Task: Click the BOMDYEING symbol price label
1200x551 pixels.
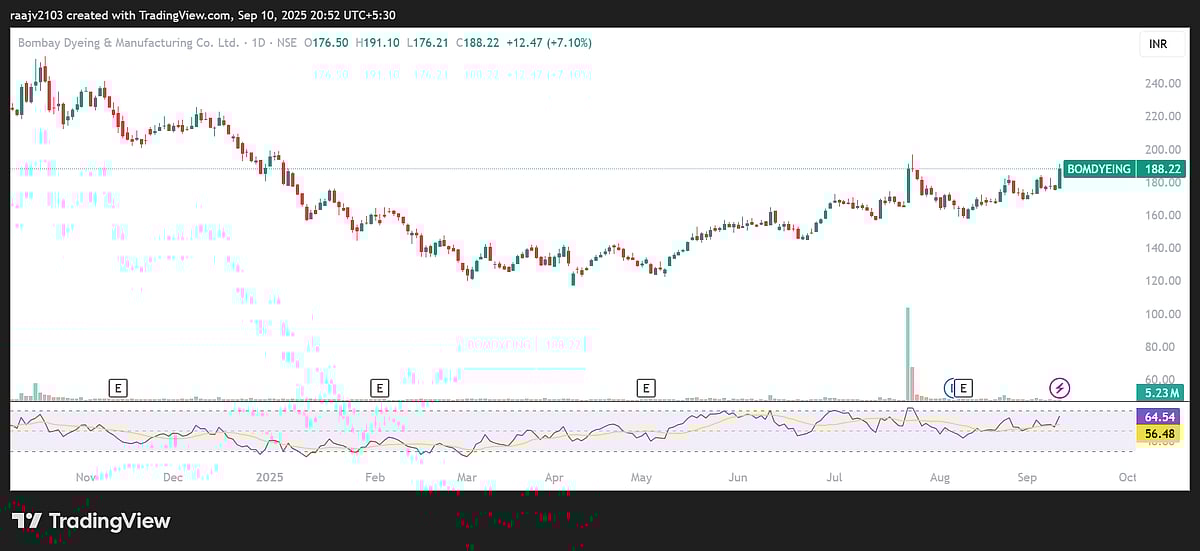Action: pos(1099,169)
